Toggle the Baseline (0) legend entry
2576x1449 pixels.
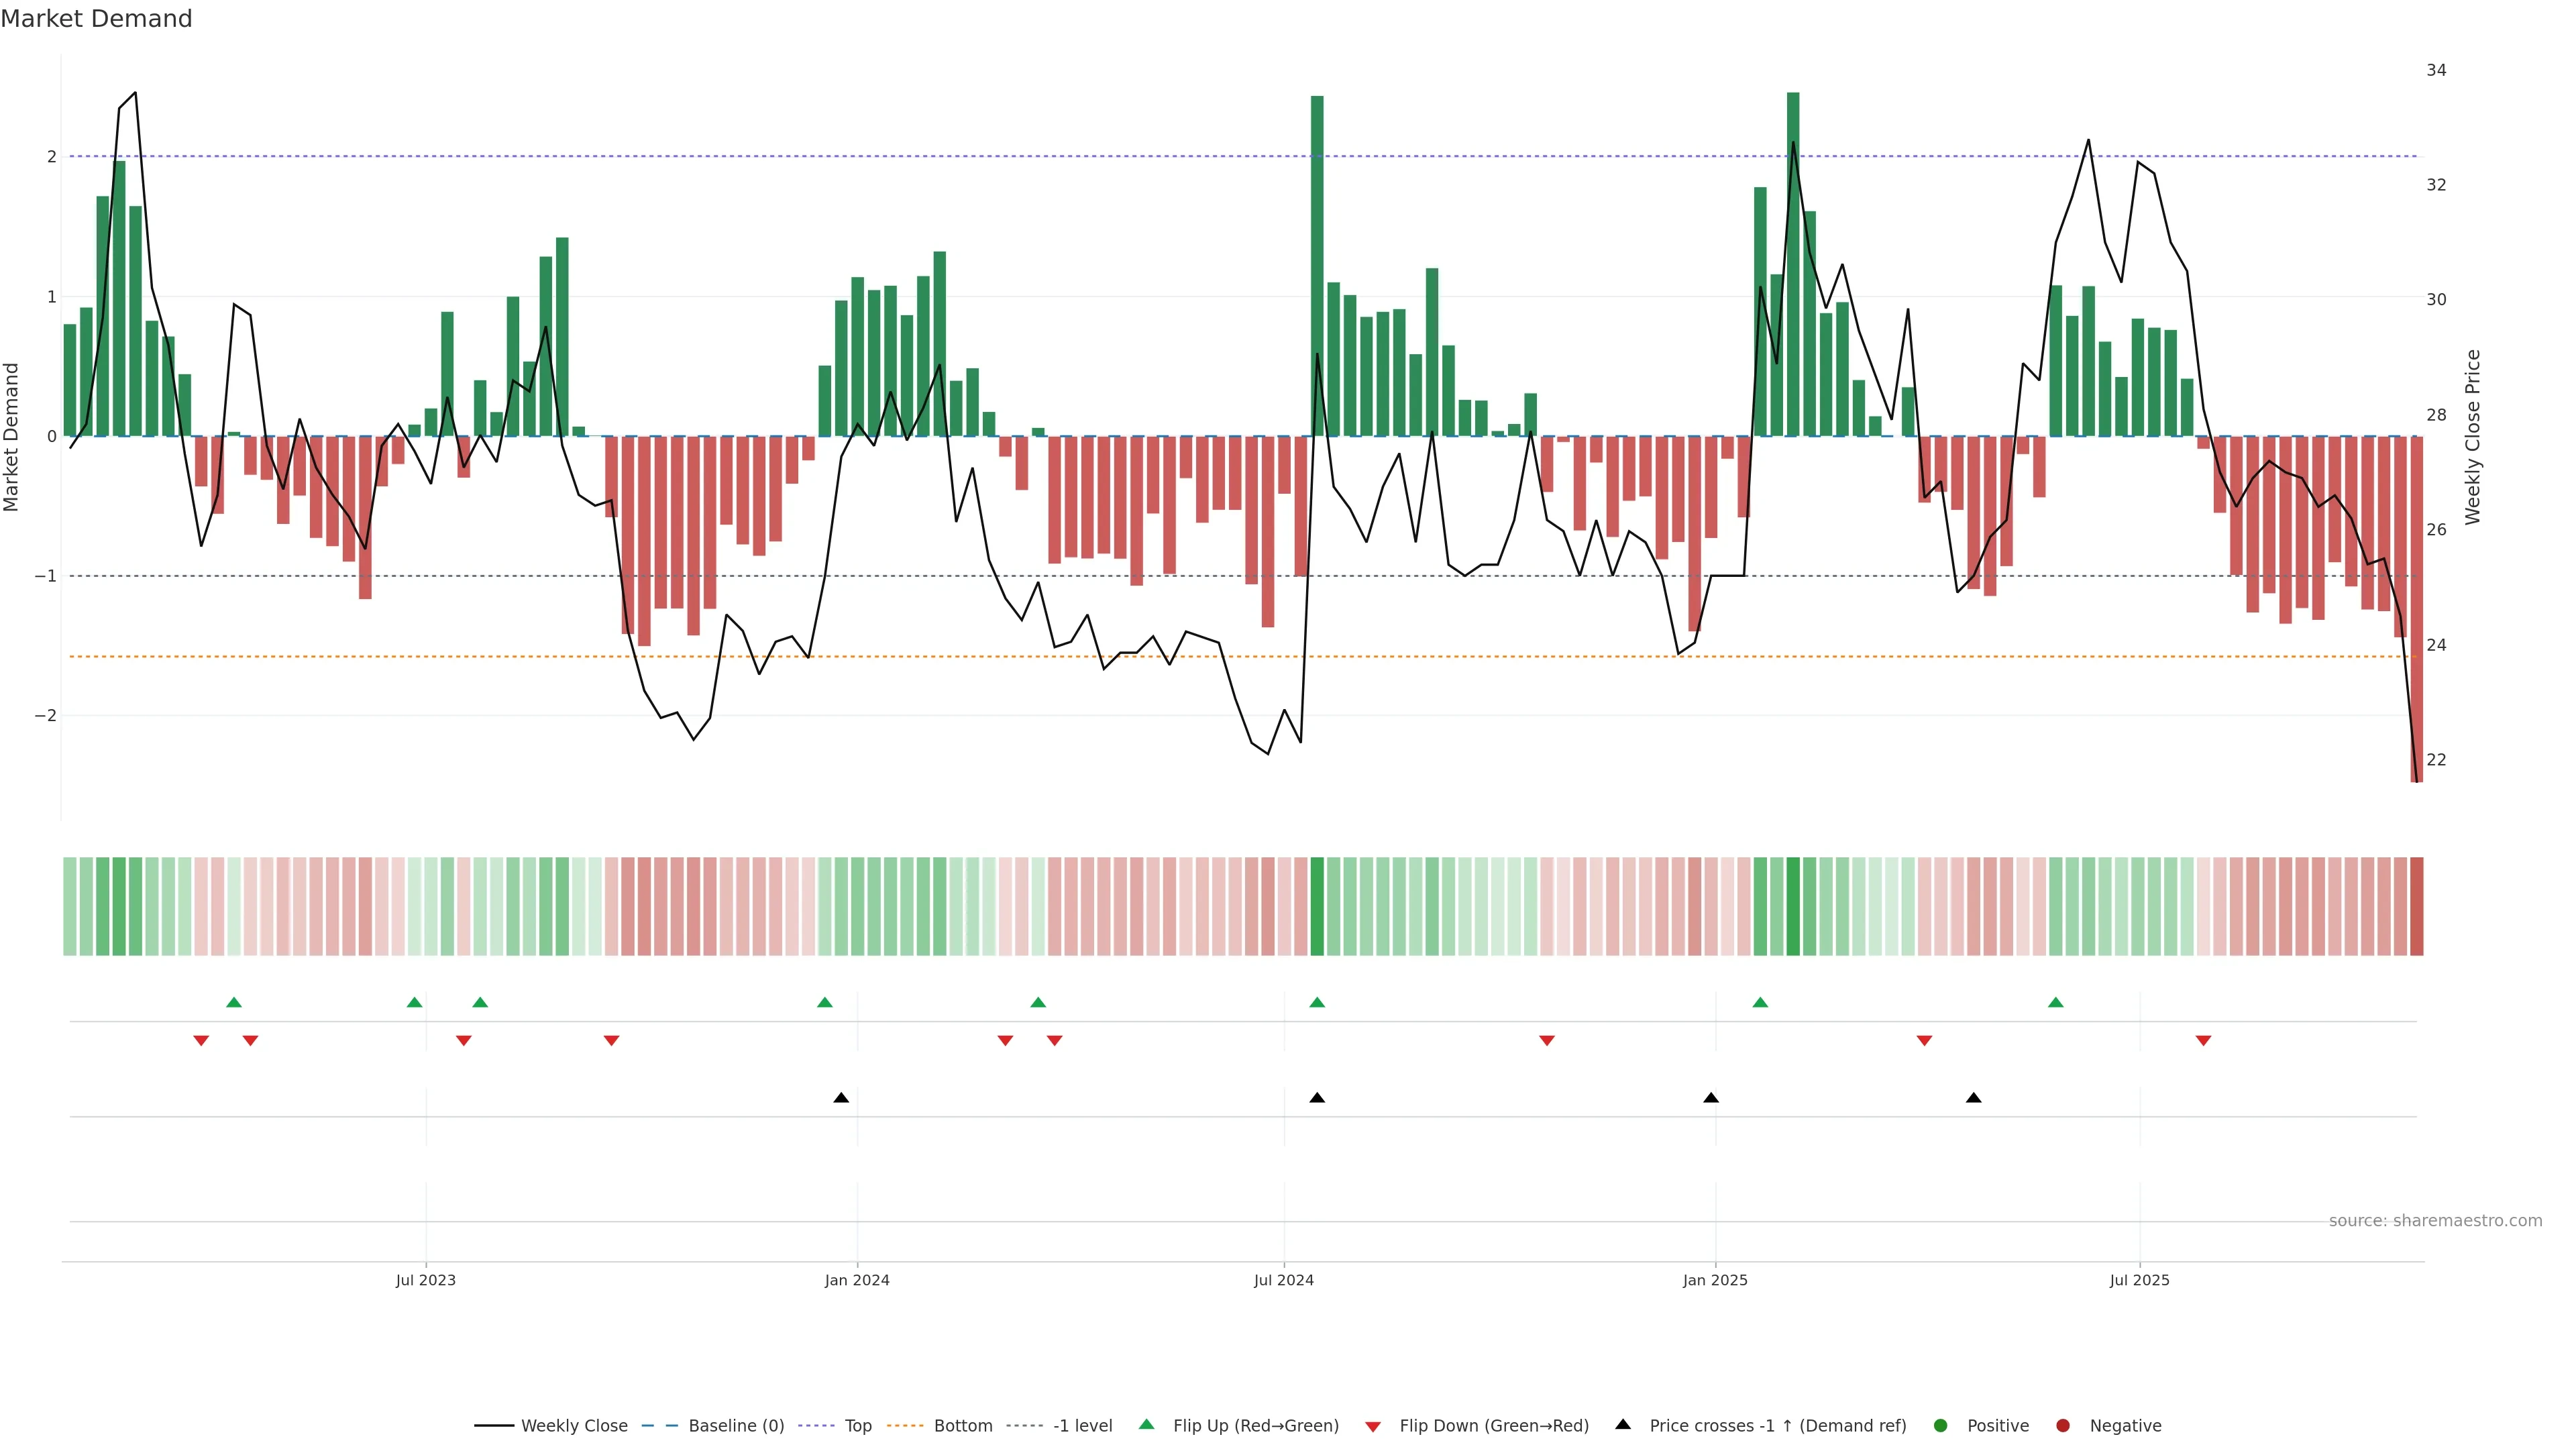(736, 1425)
